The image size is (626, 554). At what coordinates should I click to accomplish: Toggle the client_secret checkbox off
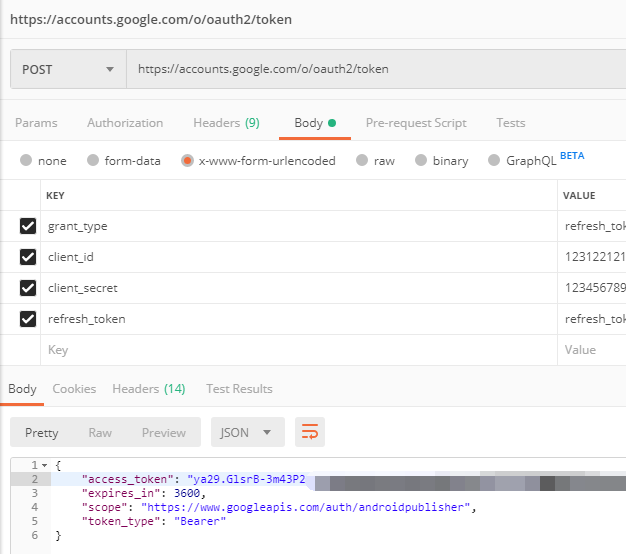pos(28,288)
